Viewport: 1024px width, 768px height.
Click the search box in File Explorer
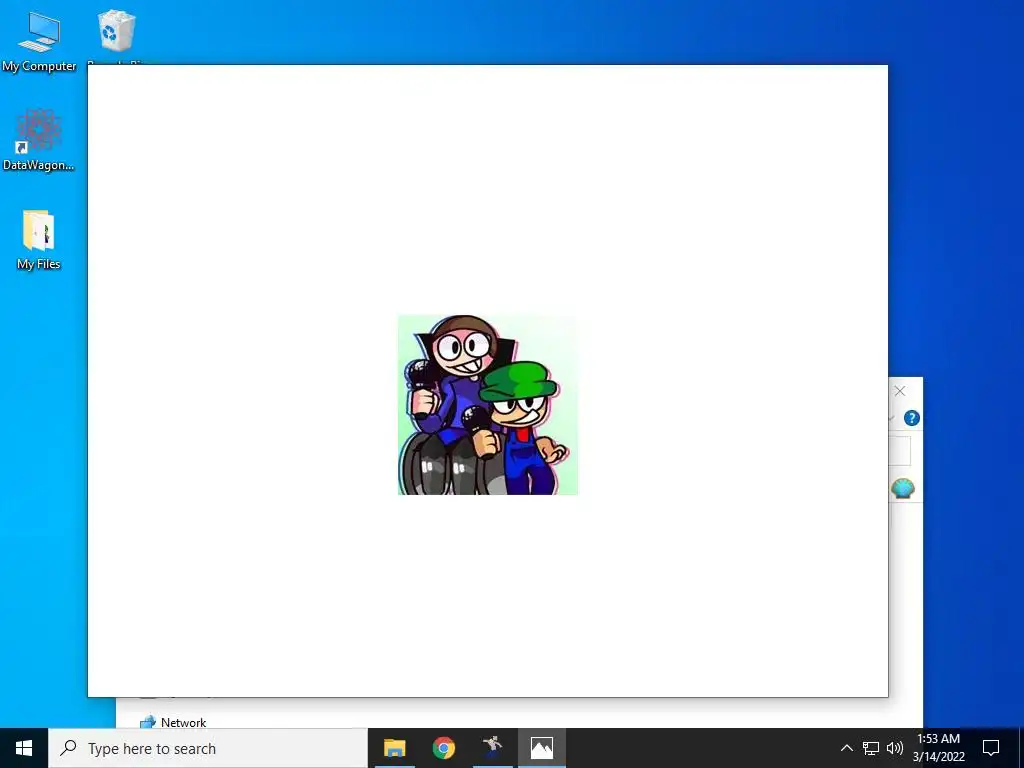[x=899, y=451]
